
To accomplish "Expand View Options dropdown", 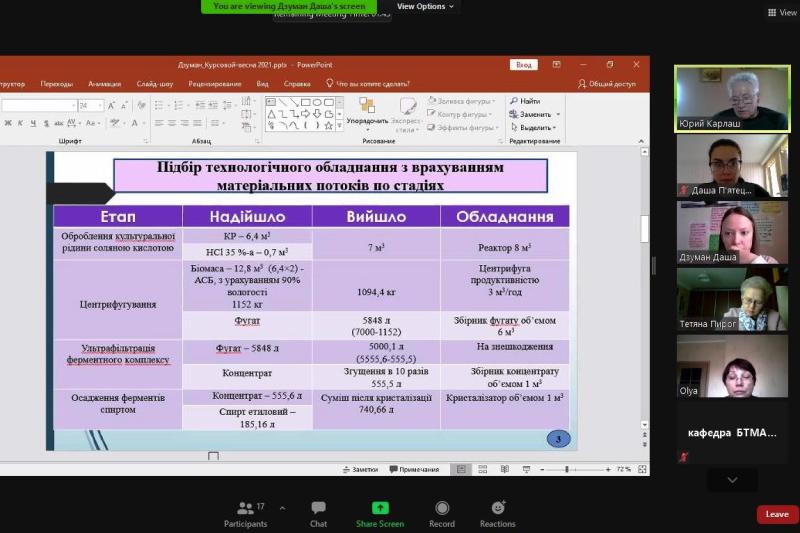I will pyautogui.click(x=425, y=6).
